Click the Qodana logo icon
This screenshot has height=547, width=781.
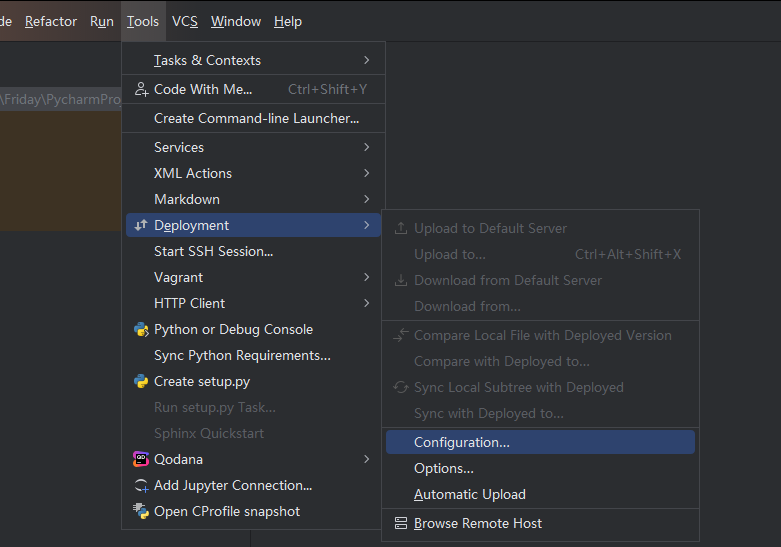pyautogui.click(x=141, y=459)
